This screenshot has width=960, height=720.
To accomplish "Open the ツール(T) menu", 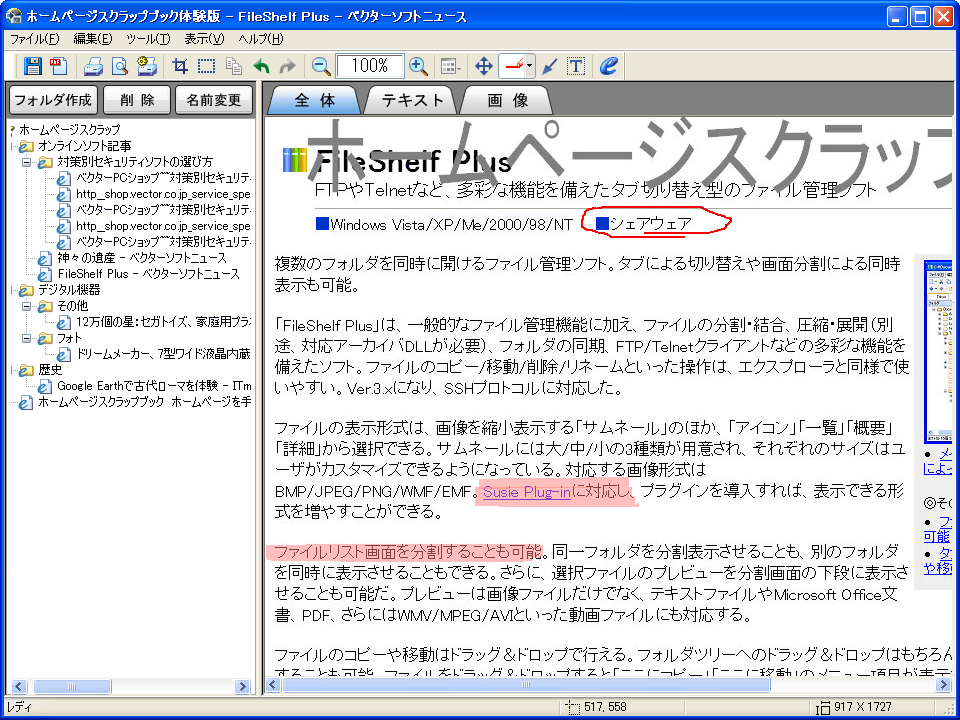I will point(148,39).
